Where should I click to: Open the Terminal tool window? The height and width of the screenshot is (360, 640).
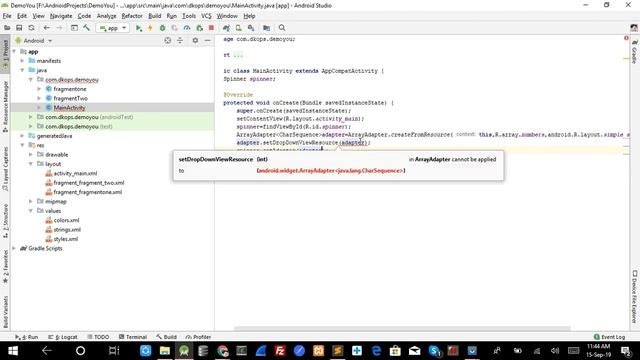(x=133, y=337)
